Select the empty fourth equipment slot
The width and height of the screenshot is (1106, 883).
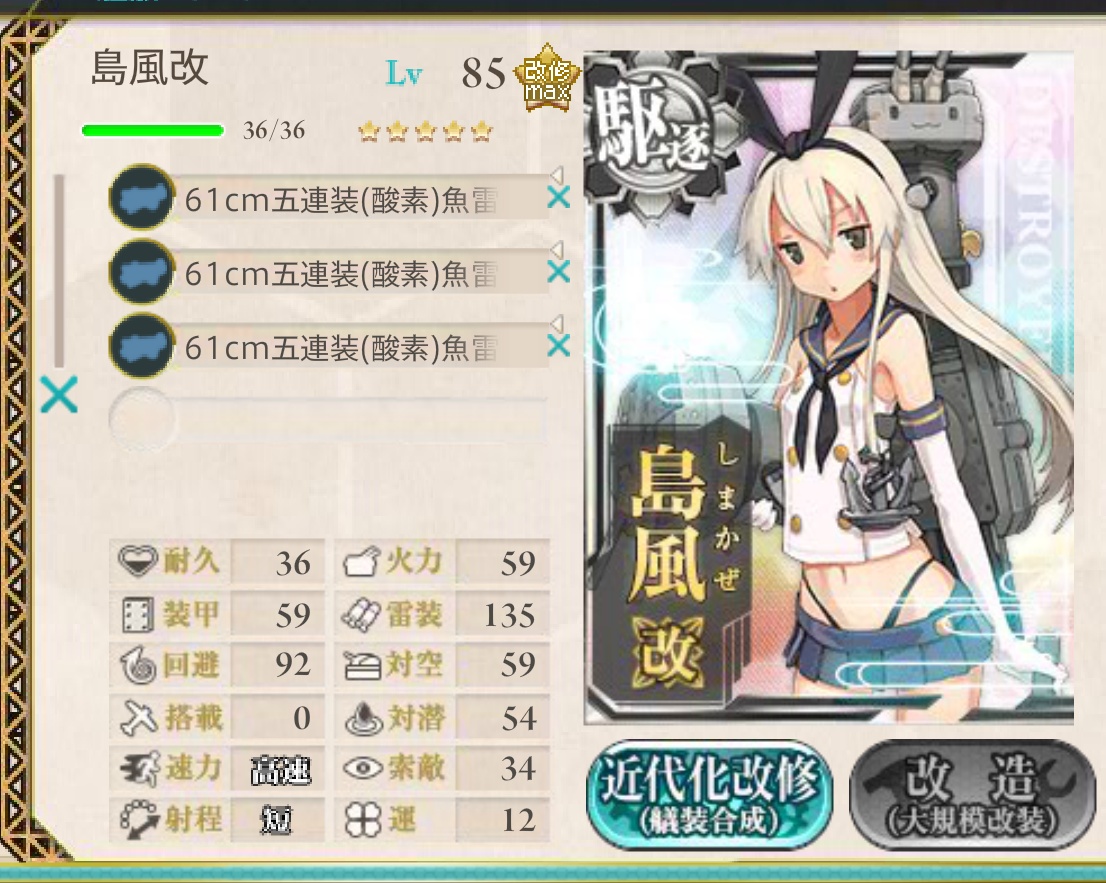click(x=328, y=418)
